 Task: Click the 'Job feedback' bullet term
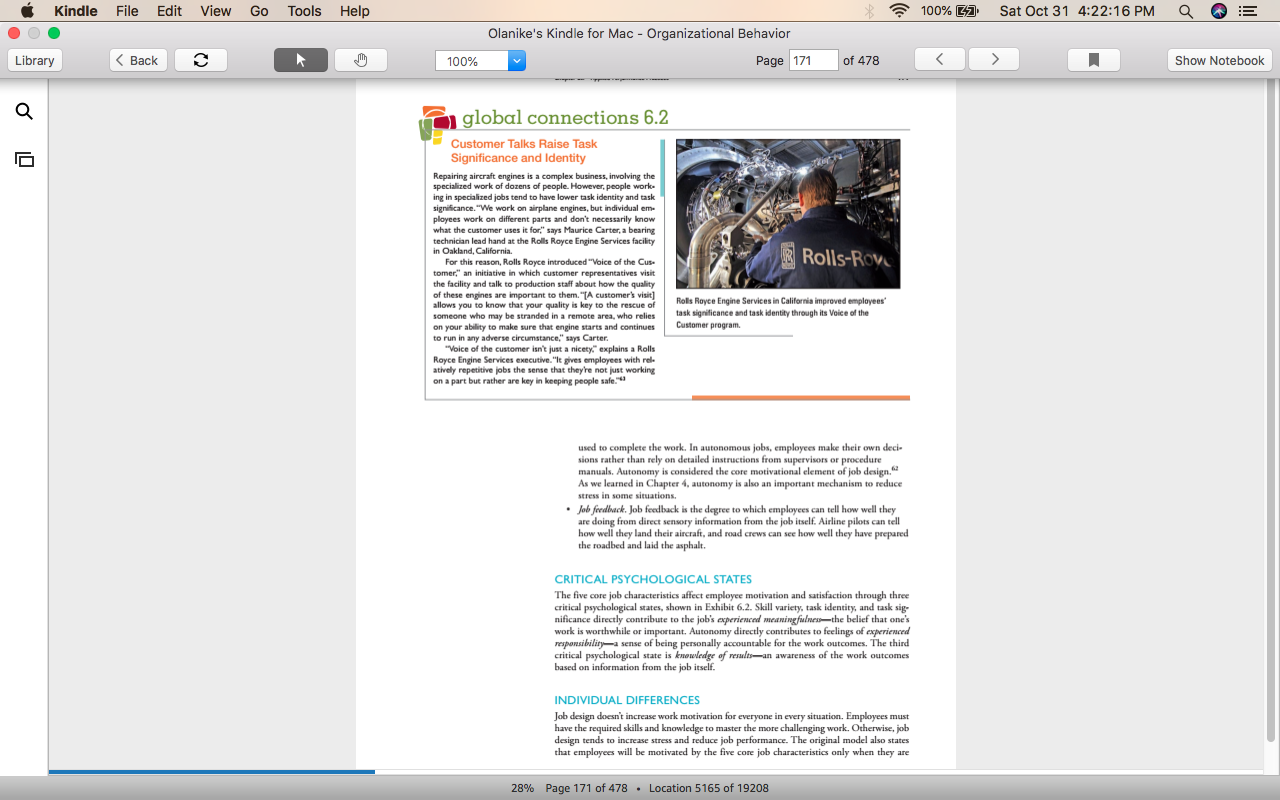[601, 510]
